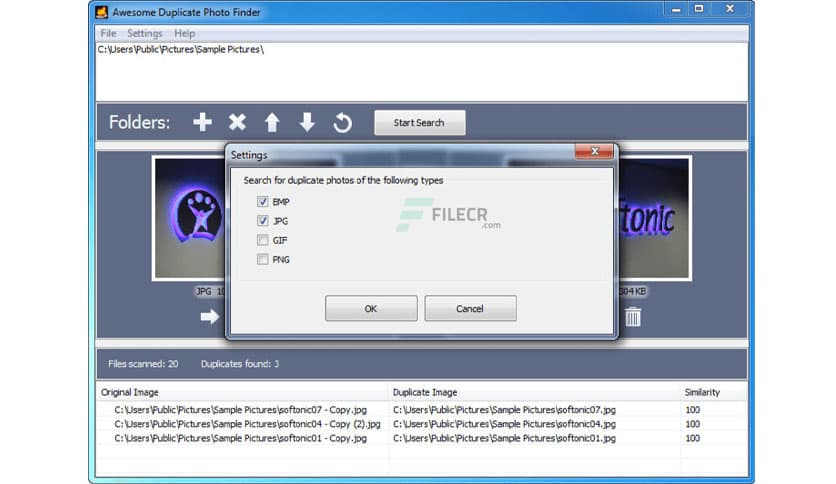836x484 pixels.
Task: Select row softonic01 - Copy.jpg
Action: pyautogui.click(x=240, y=438)
